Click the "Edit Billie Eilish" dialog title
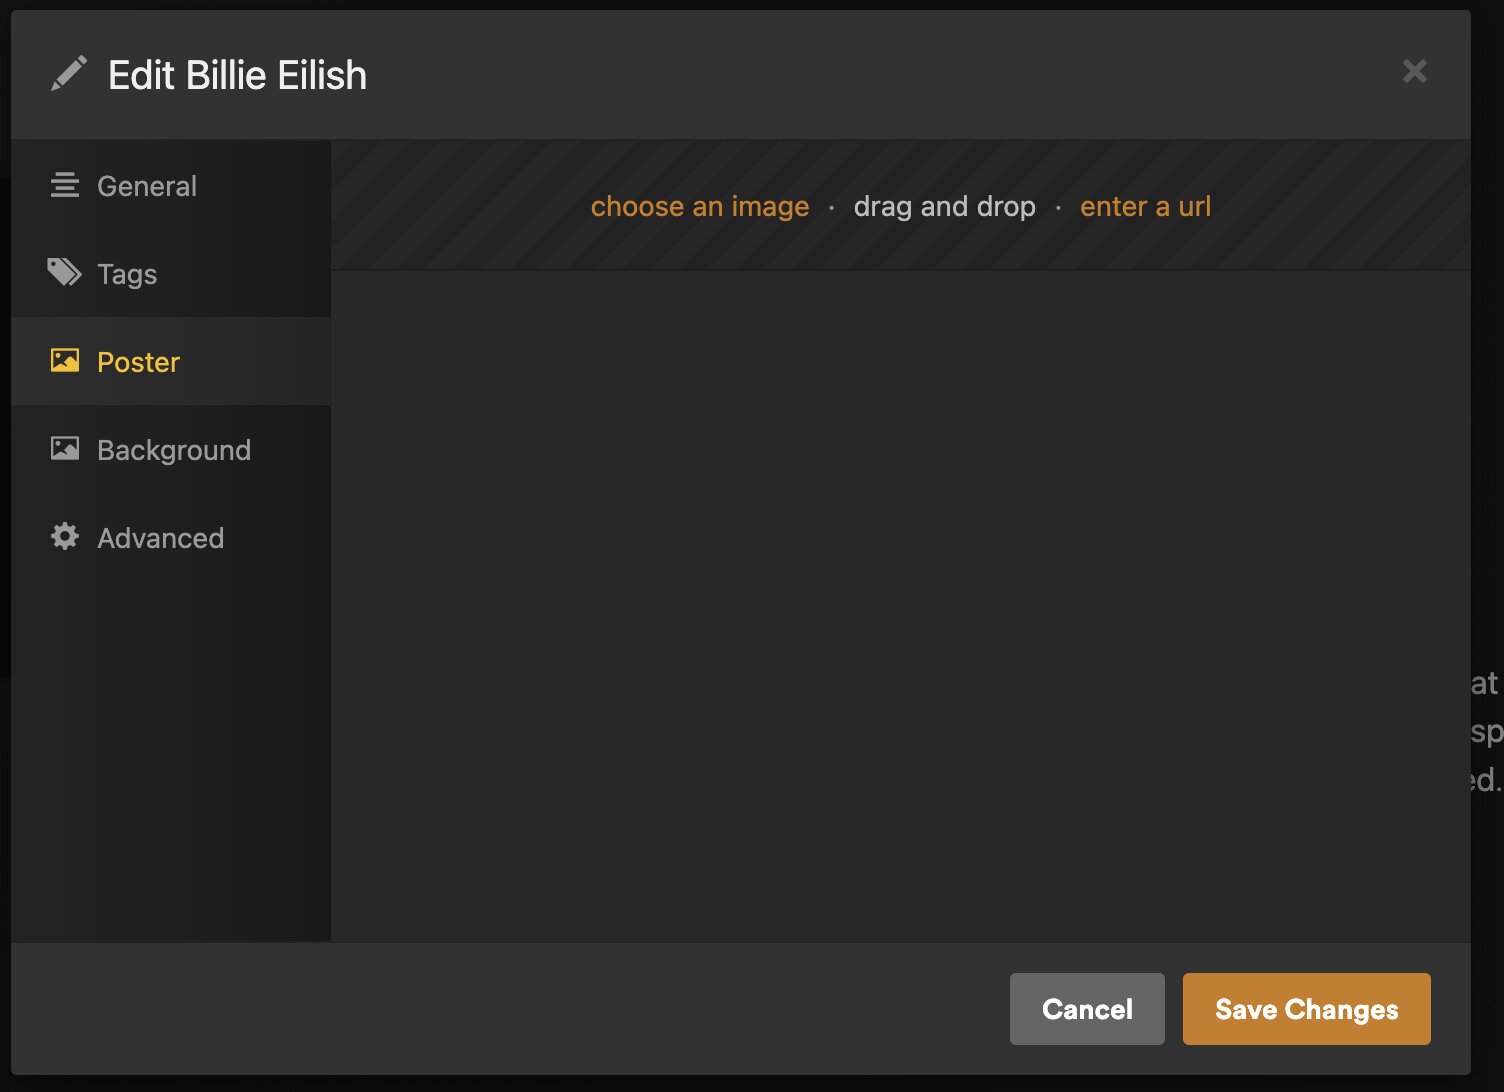This screenshot has width=1504, height=1092. point(237,75)
